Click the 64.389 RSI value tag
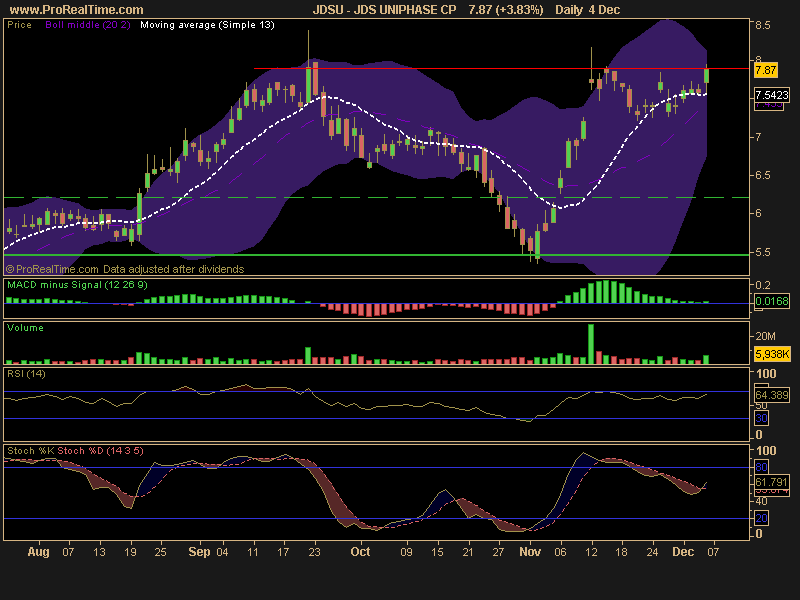The width and height of the screenshot is (800, 600). pos(772,395)
